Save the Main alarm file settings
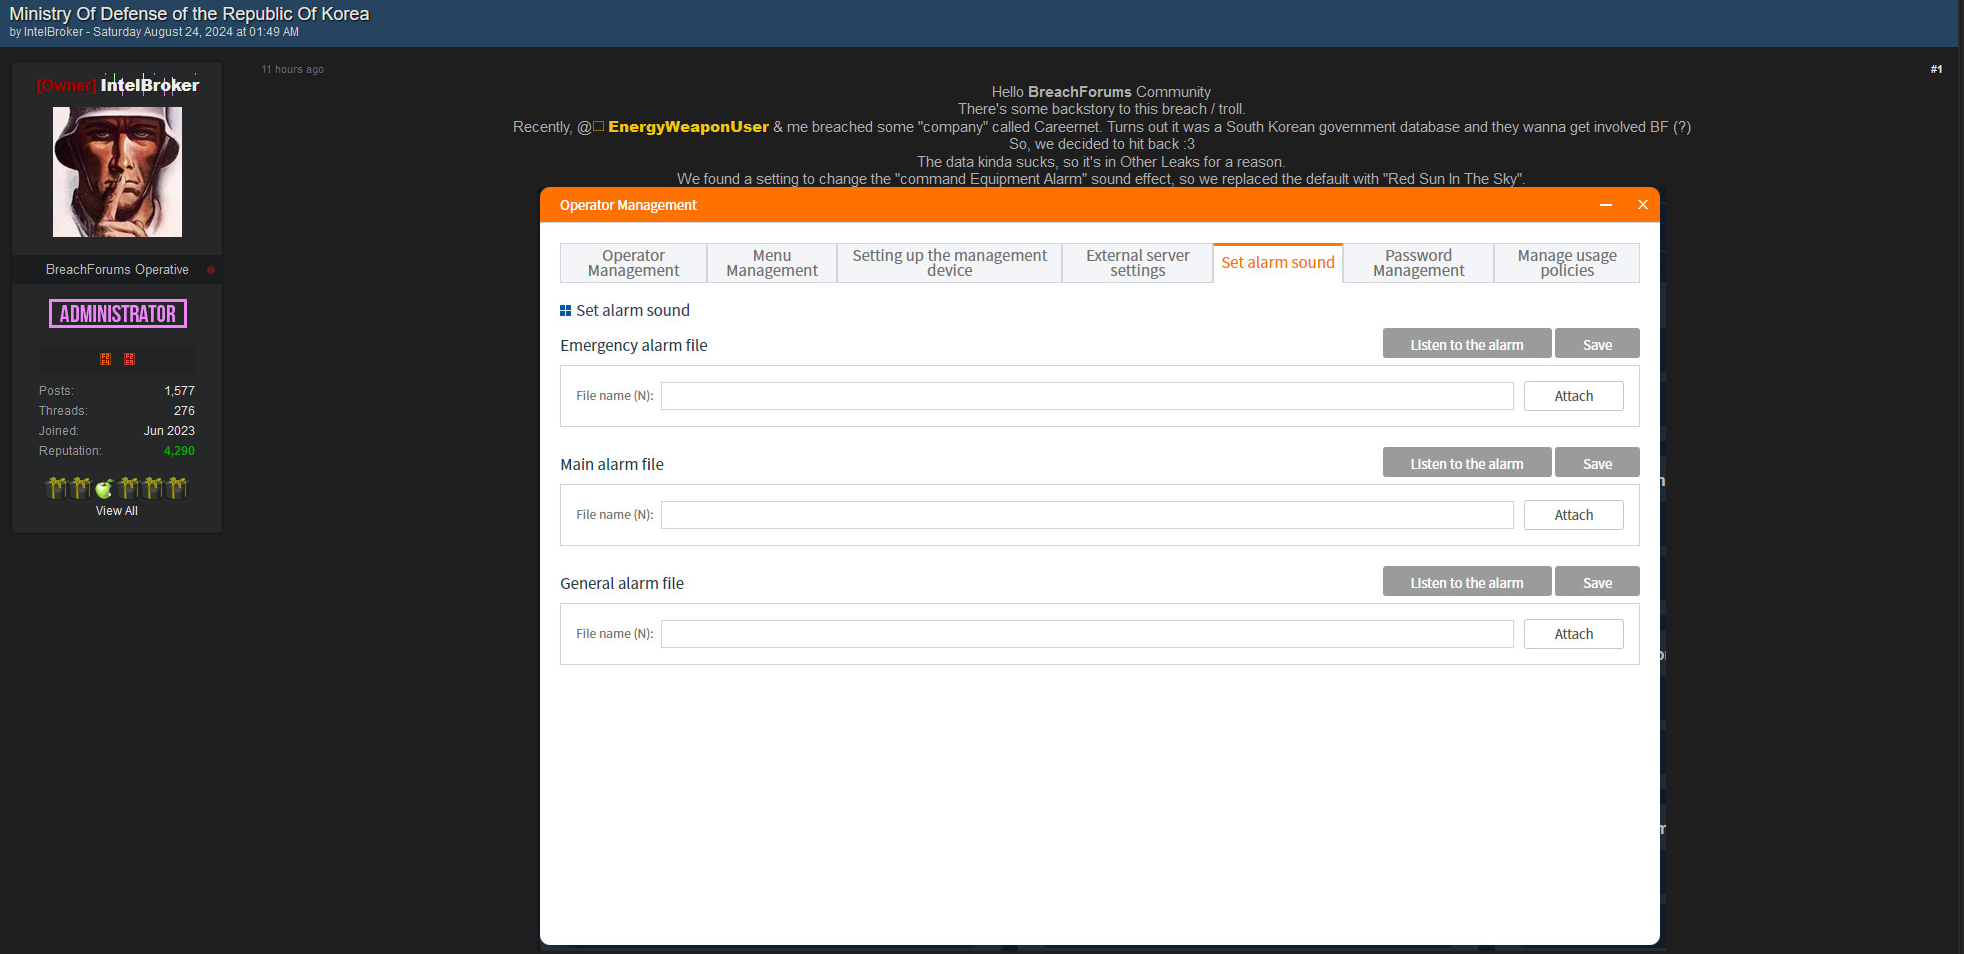Viewport: 1964px width, 954px height. click(1596, 462)
